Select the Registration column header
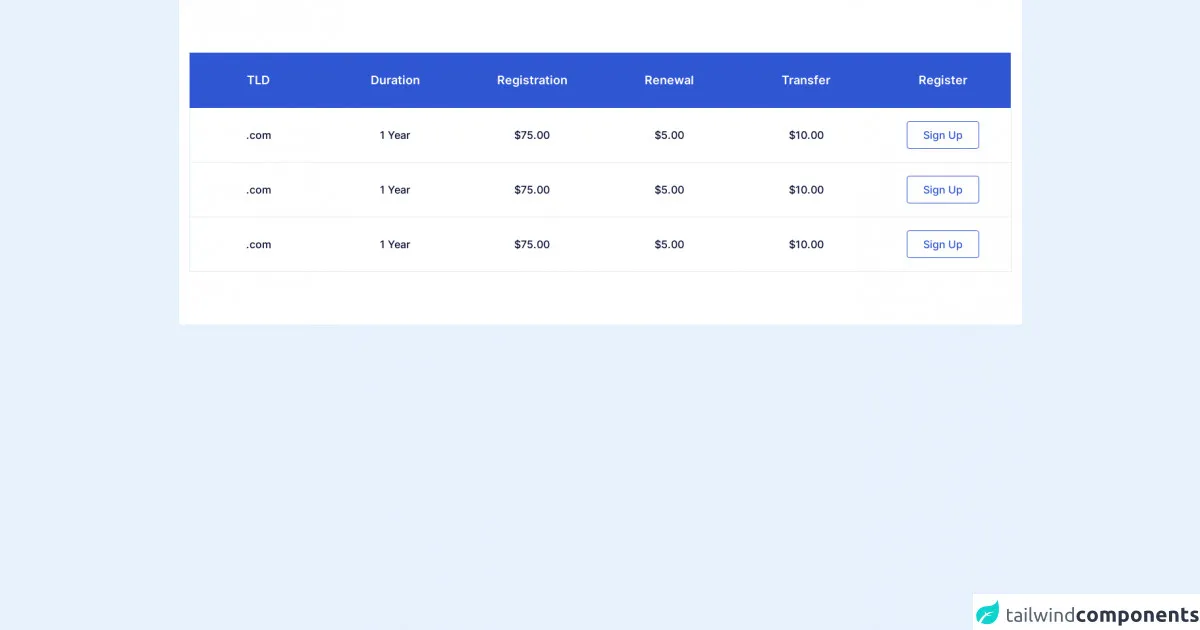This screenshot has height=630, width=1200. pos(532,80)
